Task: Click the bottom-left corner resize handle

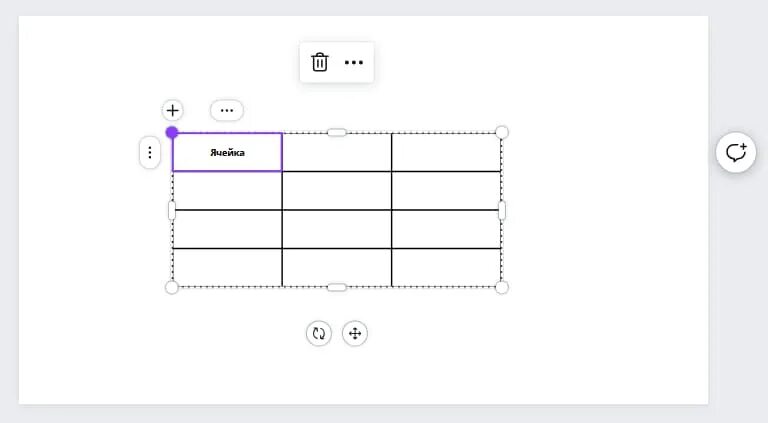Action: click(172, 287)
